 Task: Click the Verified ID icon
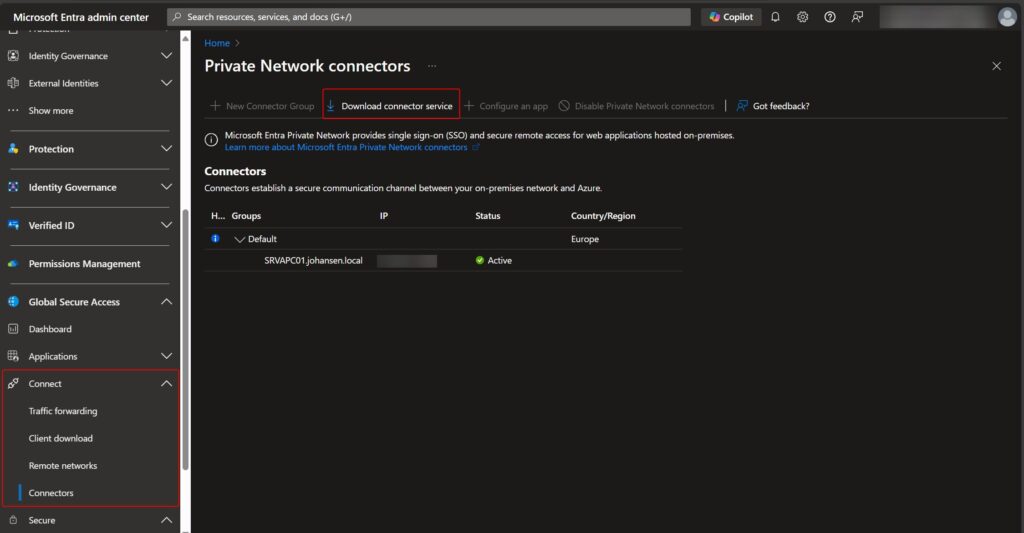coord(13,225)
